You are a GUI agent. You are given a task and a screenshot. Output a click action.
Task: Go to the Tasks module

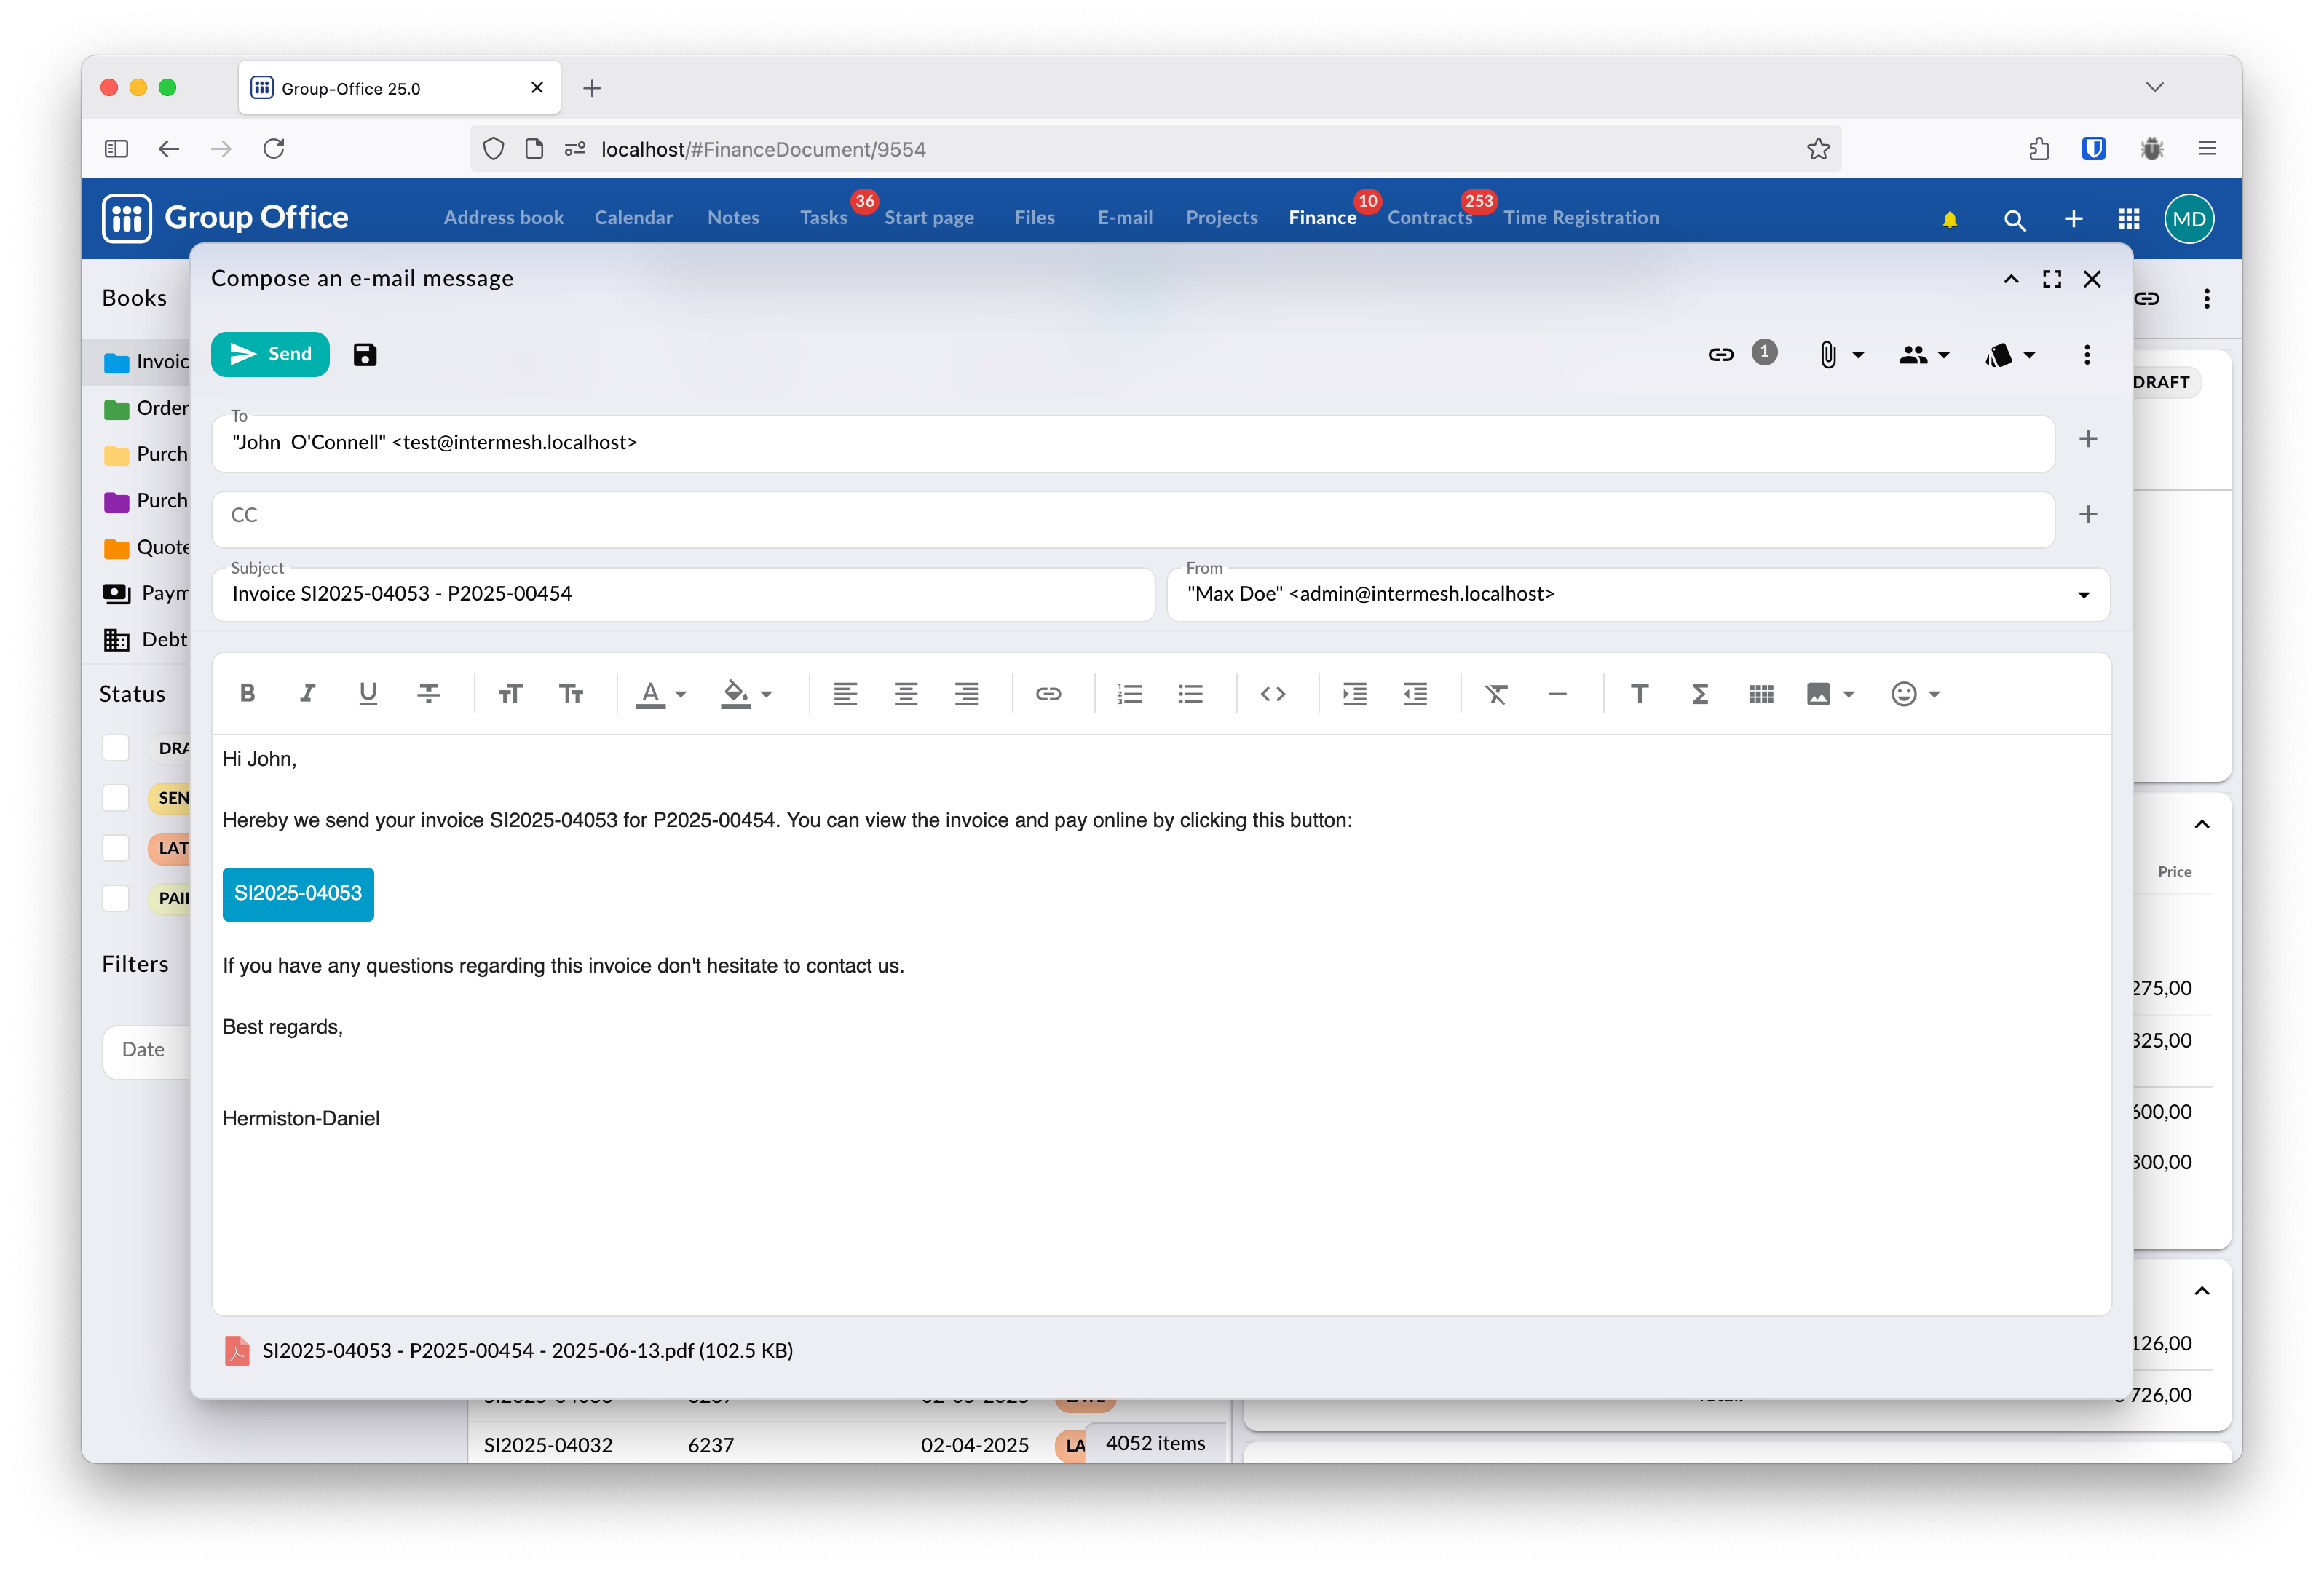pyautogui.click(x=824, y=217)
